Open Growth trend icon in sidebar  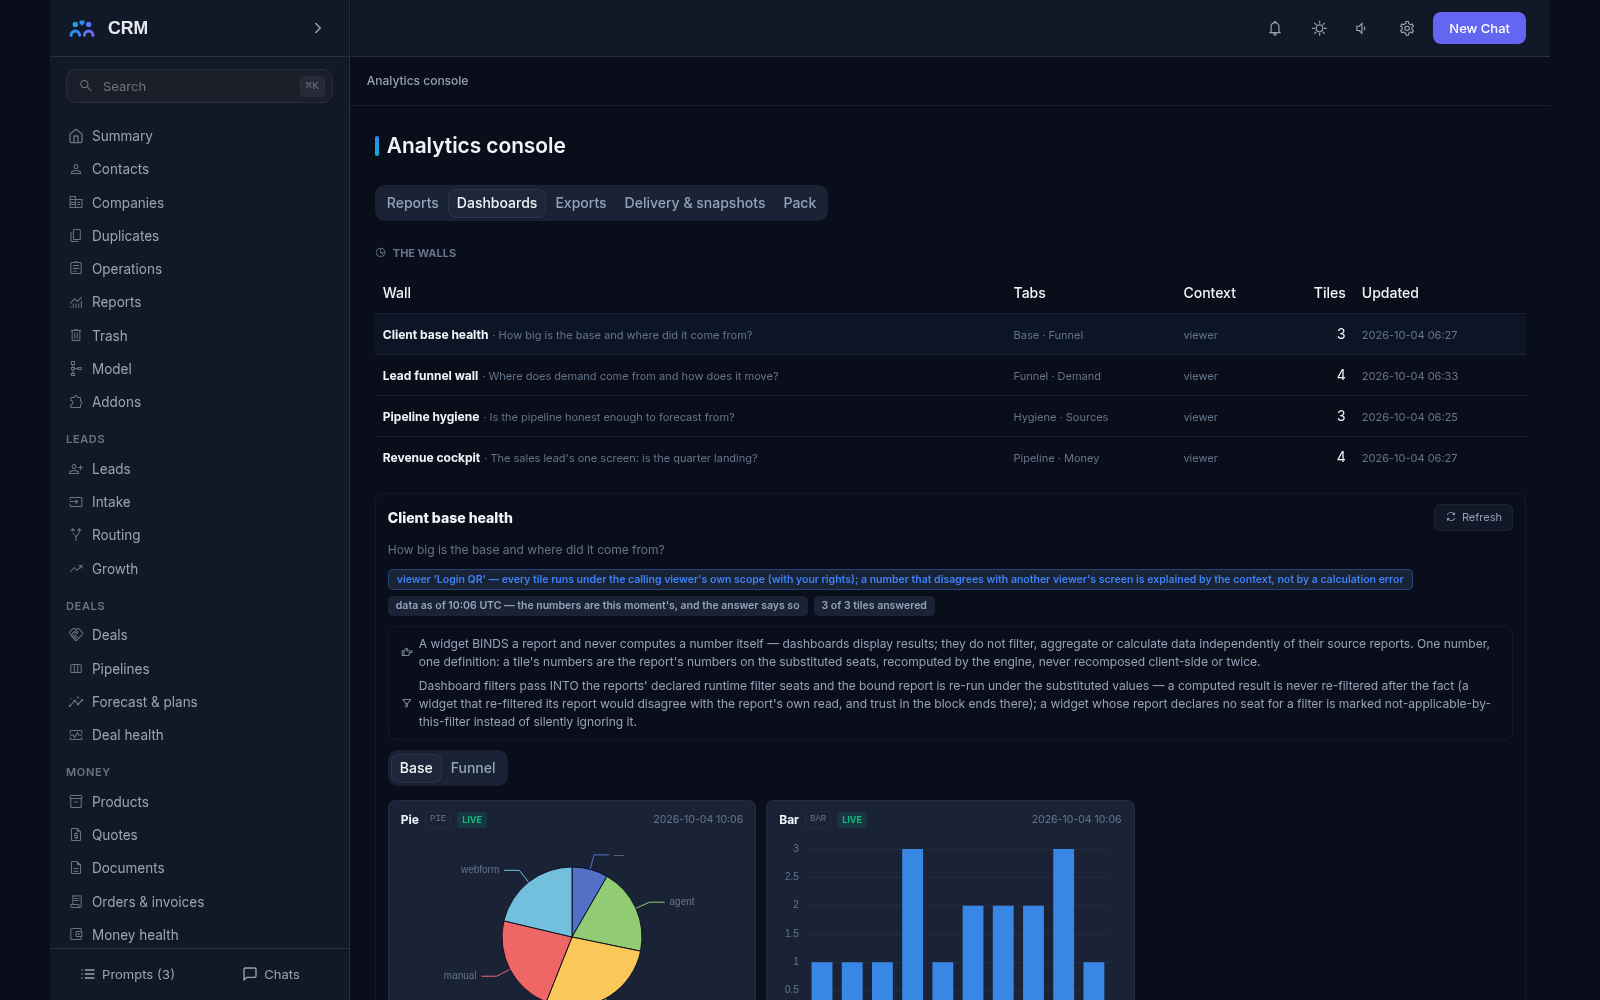coord(76,568)
